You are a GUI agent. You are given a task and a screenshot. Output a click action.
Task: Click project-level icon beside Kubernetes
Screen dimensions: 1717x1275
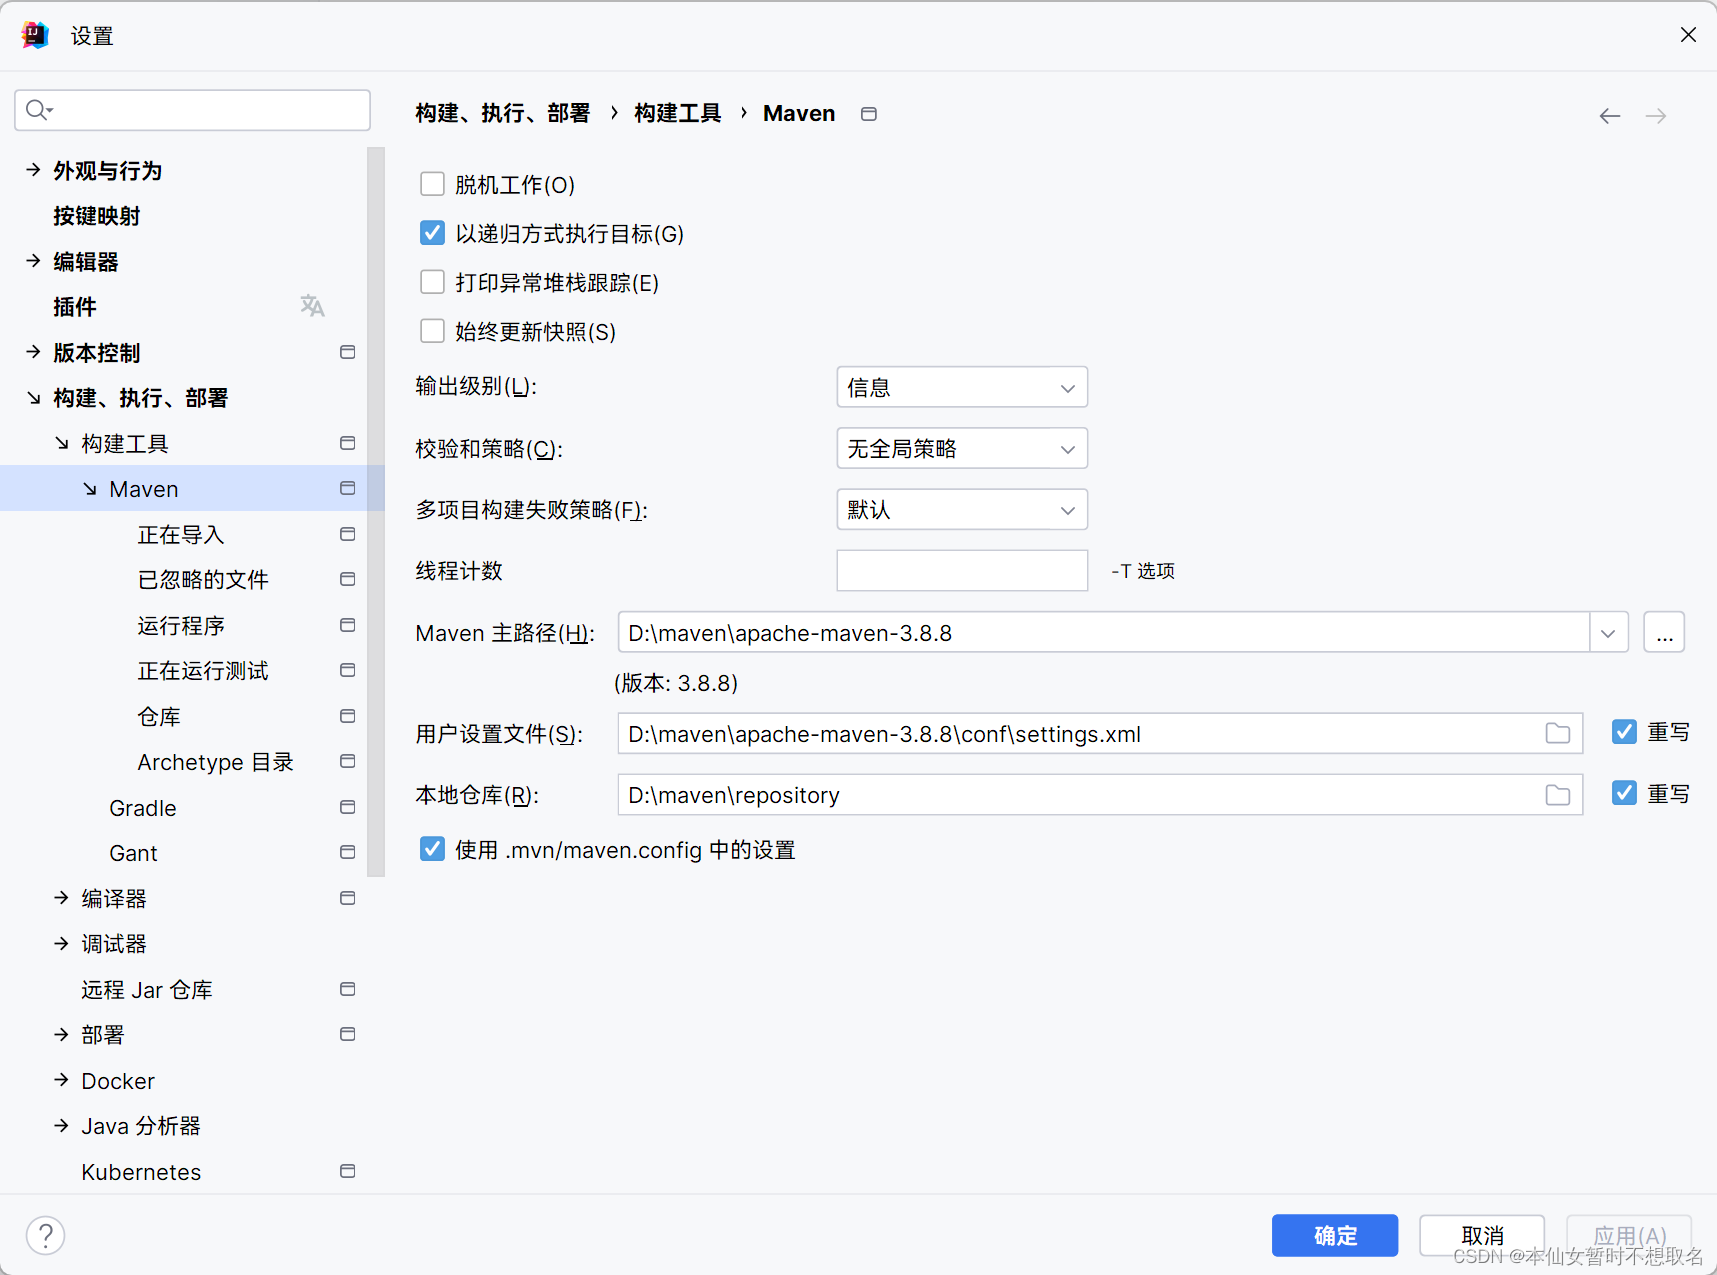pyautogui.click(x=347, y=1171)
